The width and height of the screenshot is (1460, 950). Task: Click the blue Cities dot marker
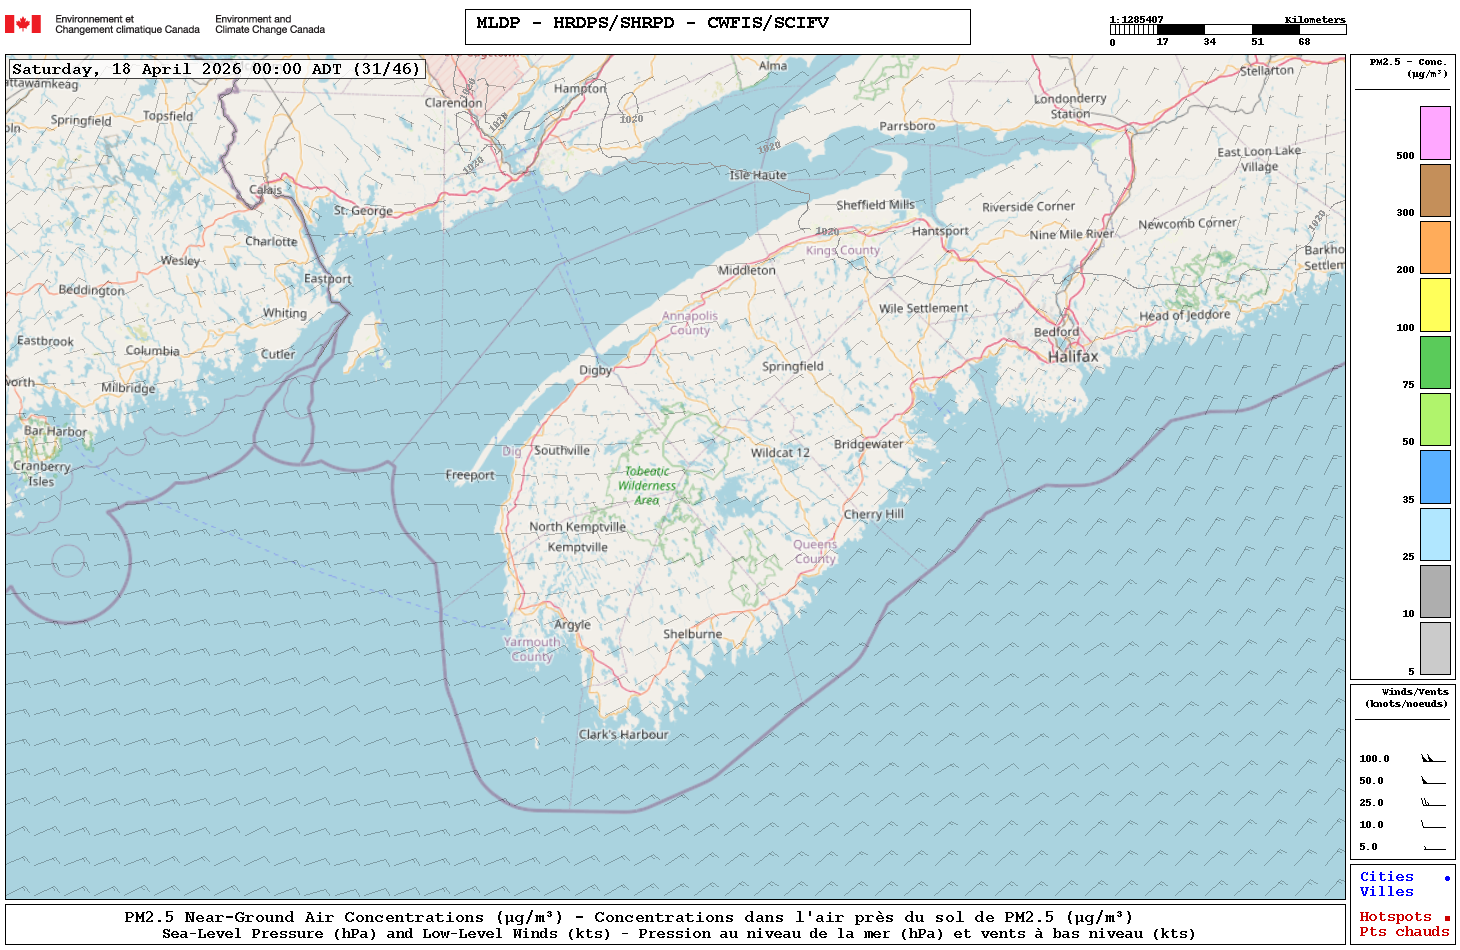click(1446, 878)
